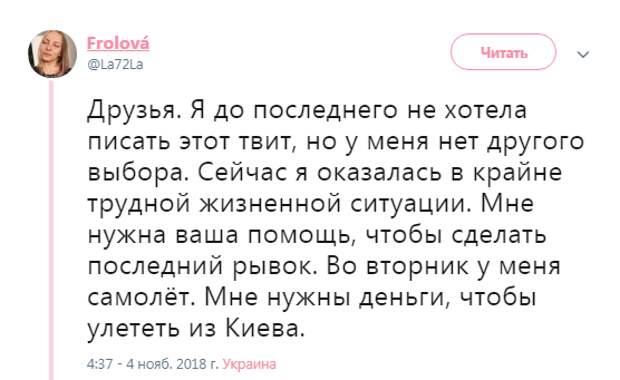
Task: Click the word "Киева" at the tweet end
Action: point(265,329)
